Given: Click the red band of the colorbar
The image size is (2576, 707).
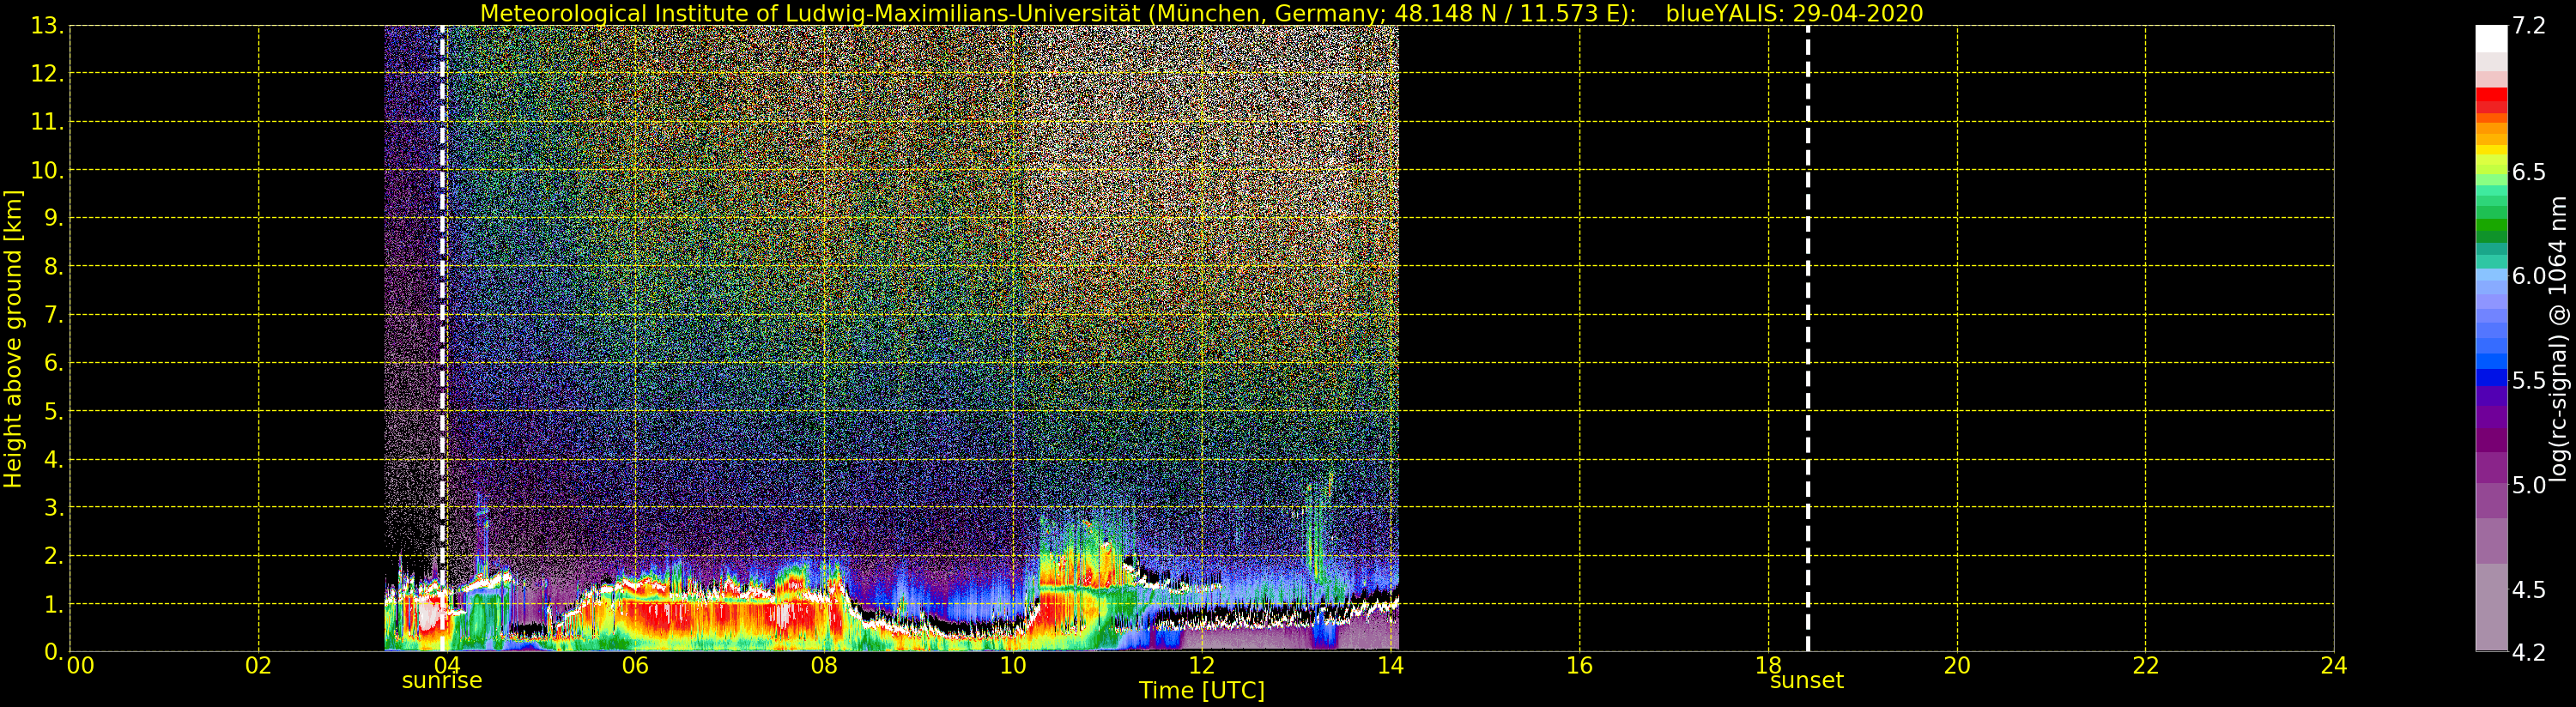Looking at the screenshot, I should [2491, 100].
